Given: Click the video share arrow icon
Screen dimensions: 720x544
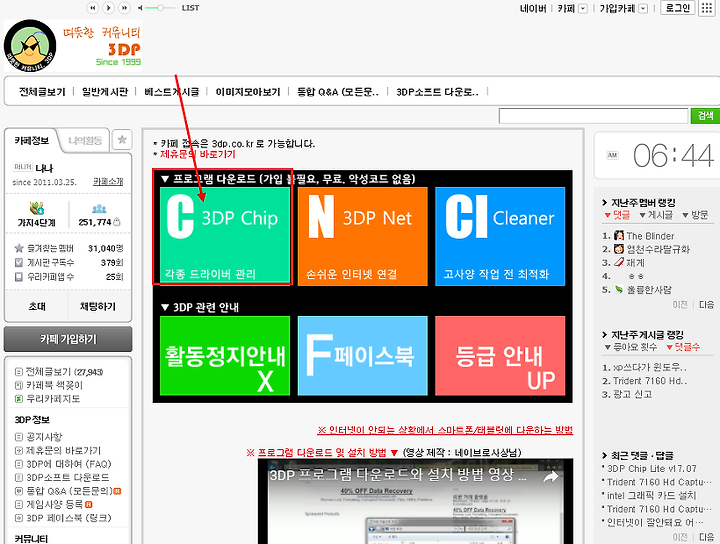Looking at the screenshot, I should [x=551, y=477].
